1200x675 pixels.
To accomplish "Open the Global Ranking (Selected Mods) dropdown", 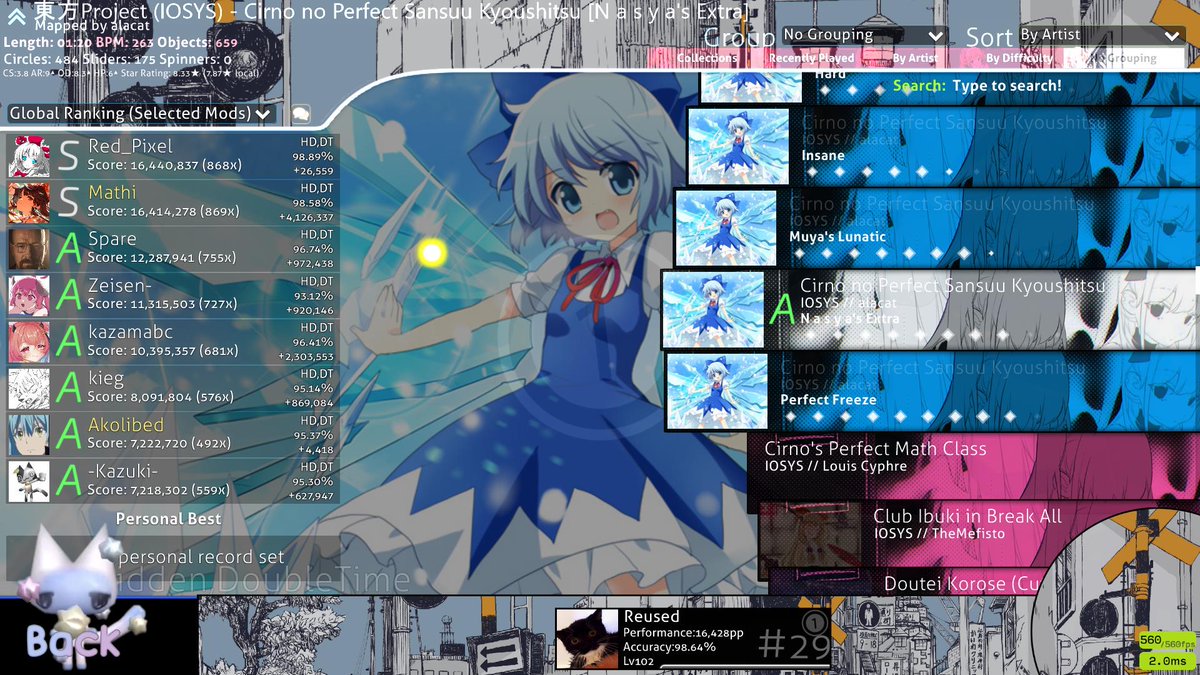I will (x=141, y=114).
